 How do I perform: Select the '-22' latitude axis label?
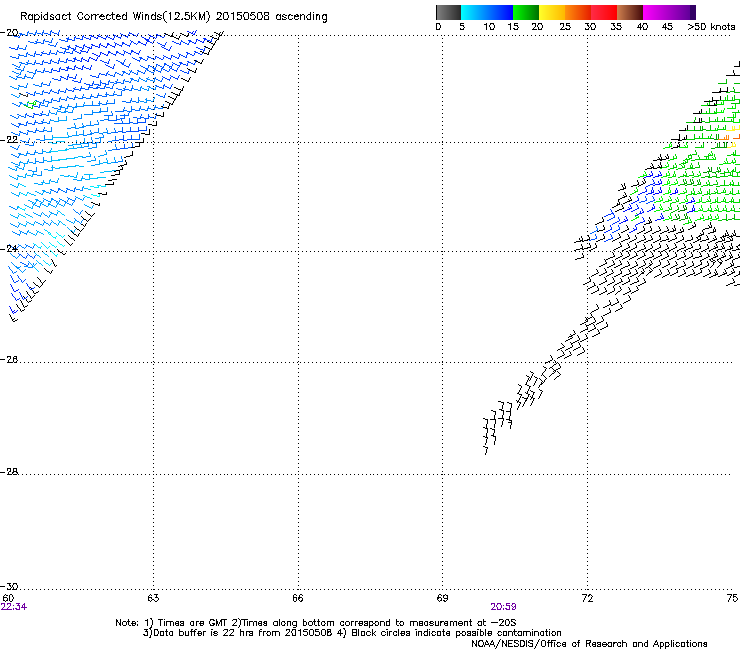(x=9, y=140)
